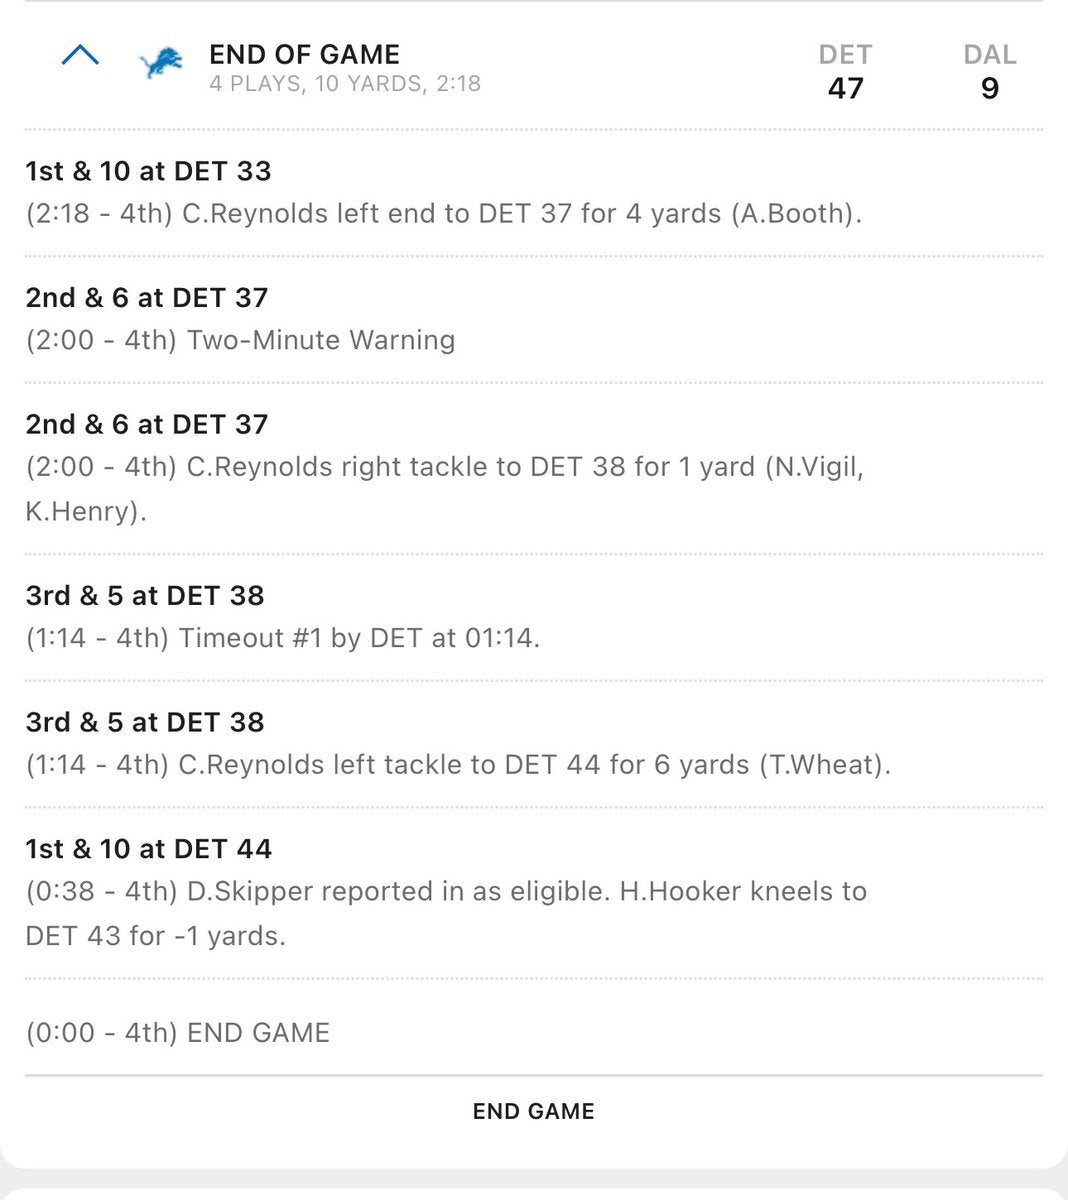Select the END OF GAME drive title
The width and height of the screenshot is (1068, 1200).
click(304, 54)
